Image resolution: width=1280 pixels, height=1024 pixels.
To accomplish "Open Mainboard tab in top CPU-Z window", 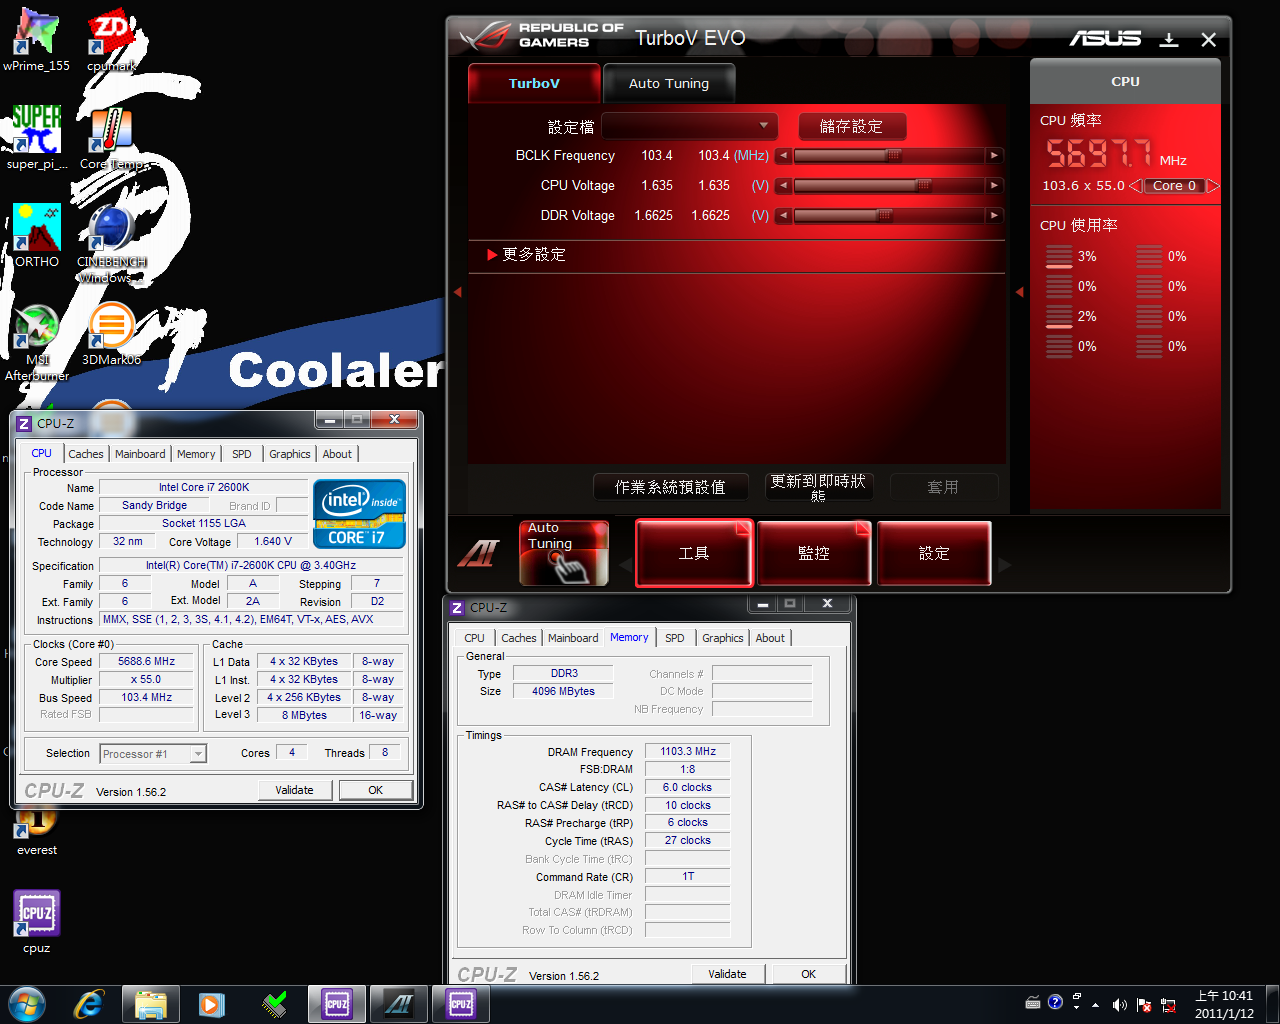I will [140, 454].
